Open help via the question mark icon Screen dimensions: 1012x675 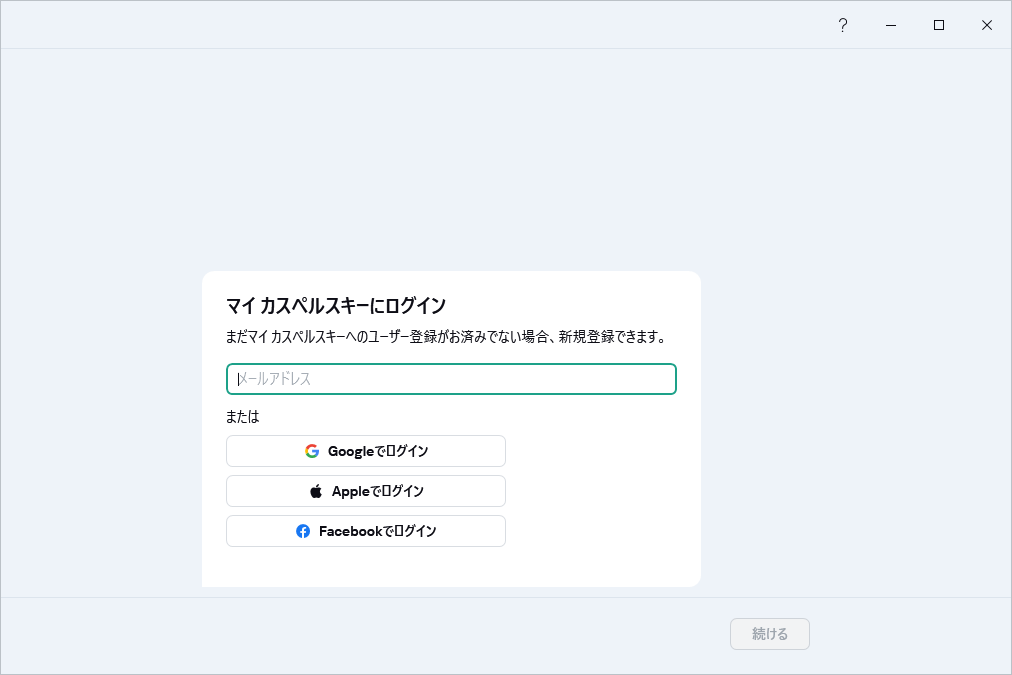point(842,25)
